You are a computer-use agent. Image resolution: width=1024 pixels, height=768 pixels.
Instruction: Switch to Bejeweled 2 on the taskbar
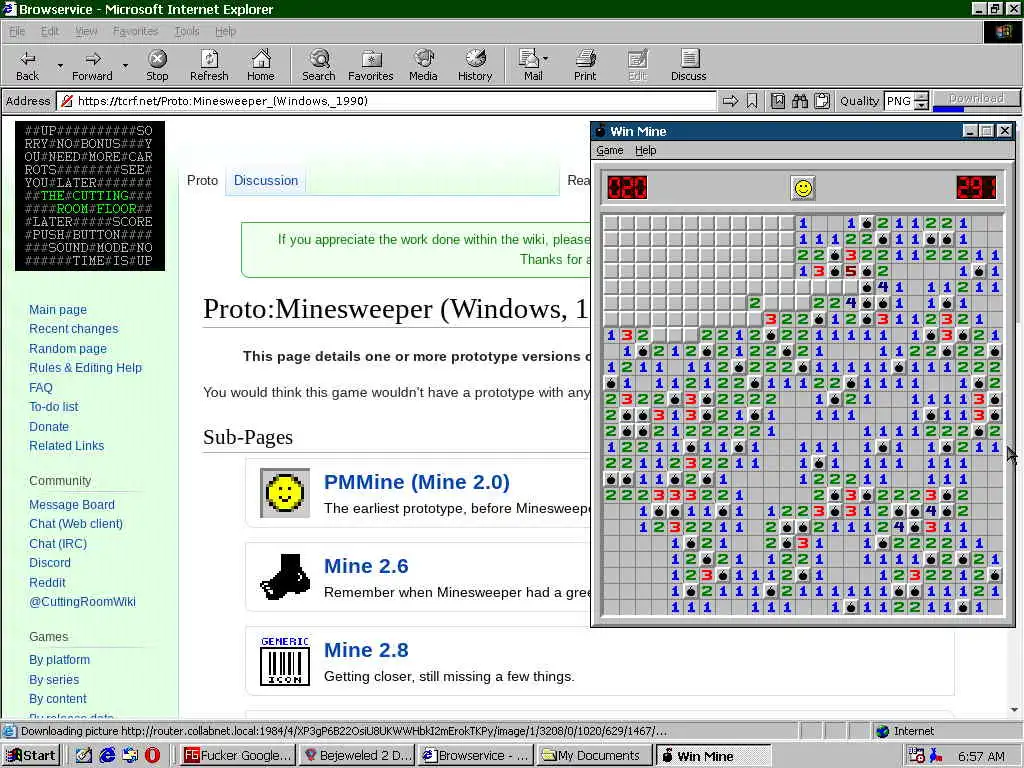[359, 755]
